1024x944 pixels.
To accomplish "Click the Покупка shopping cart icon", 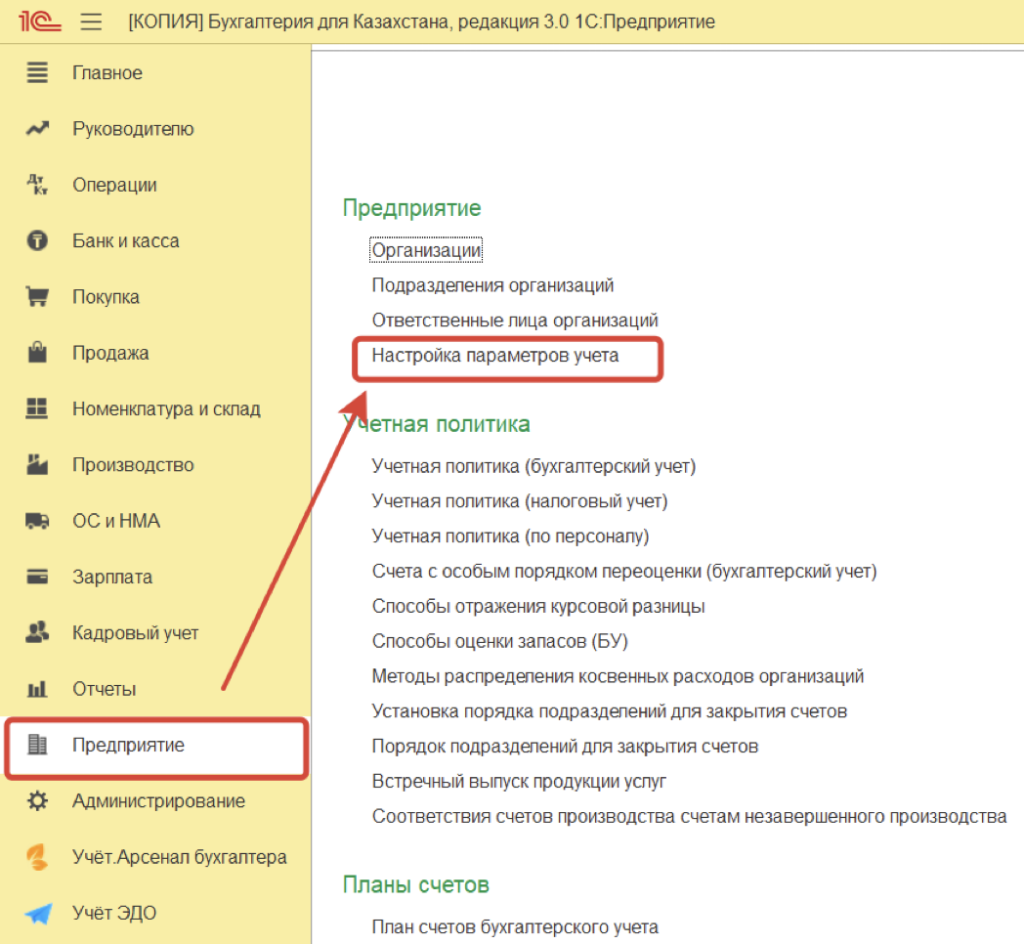I will coord(38,297).
